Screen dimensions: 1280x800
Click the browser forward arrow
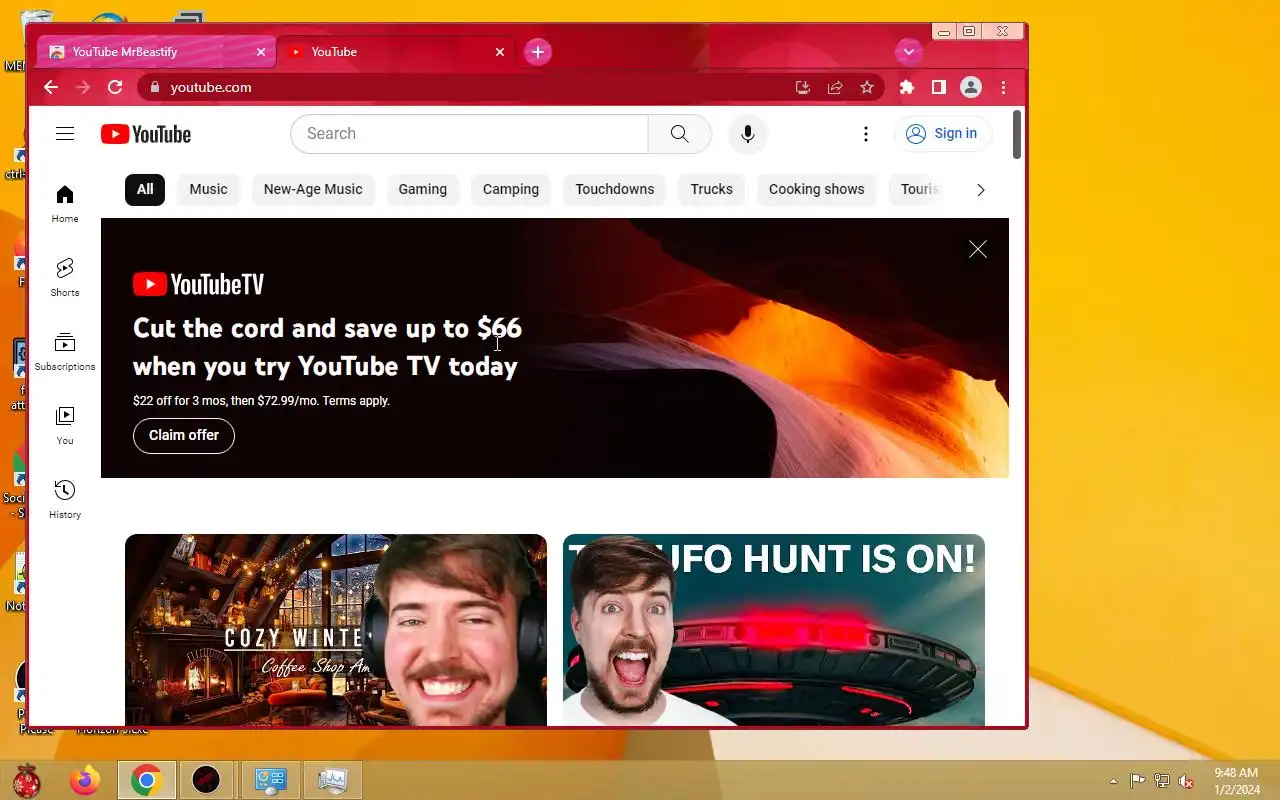click(x=83, y=87)
